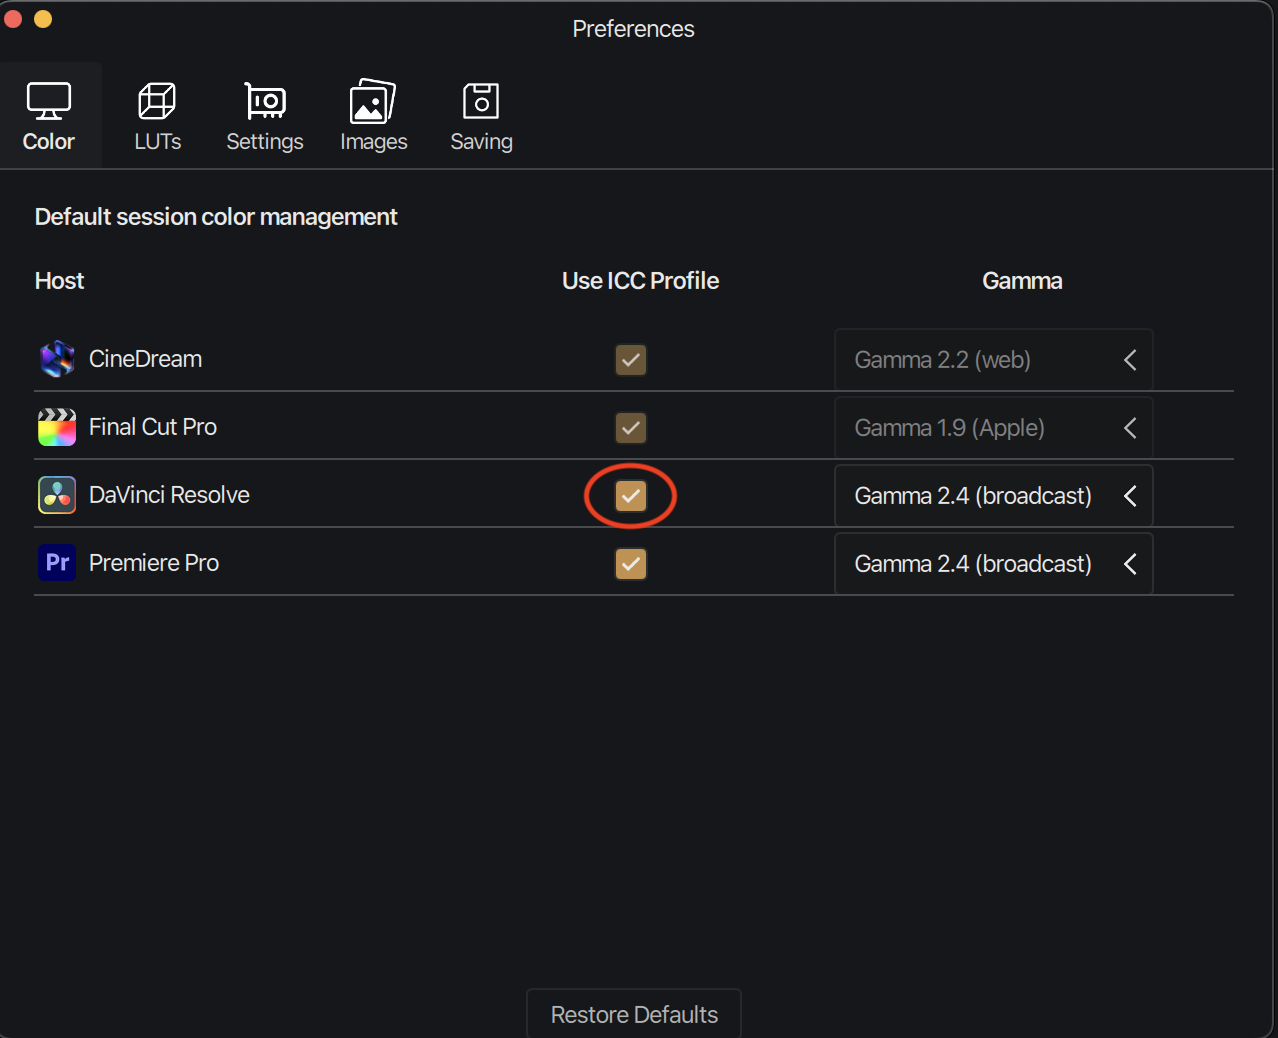Viewport: 1278px width, 1038px height.
Task: Switch to the LUTs tab label
Action: pyautogui.click(x=158, y=142)
